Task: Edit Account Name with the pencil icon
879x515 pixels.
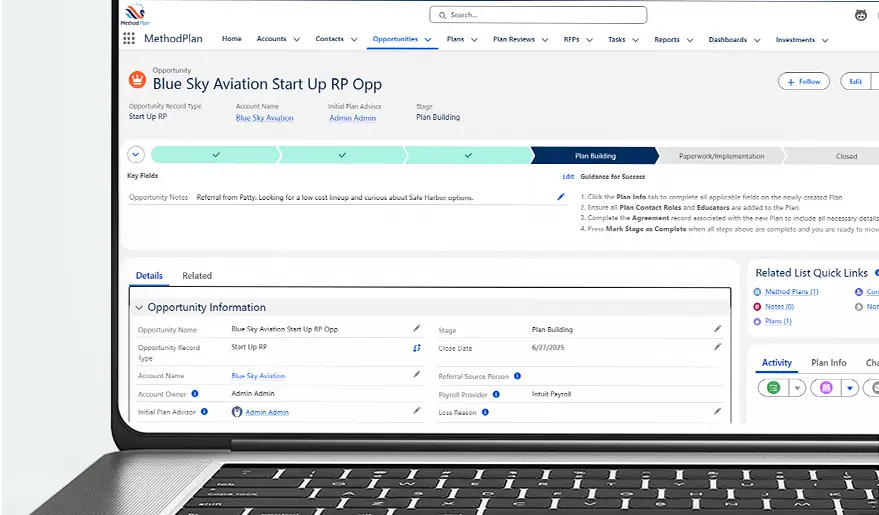Action: 417,374
